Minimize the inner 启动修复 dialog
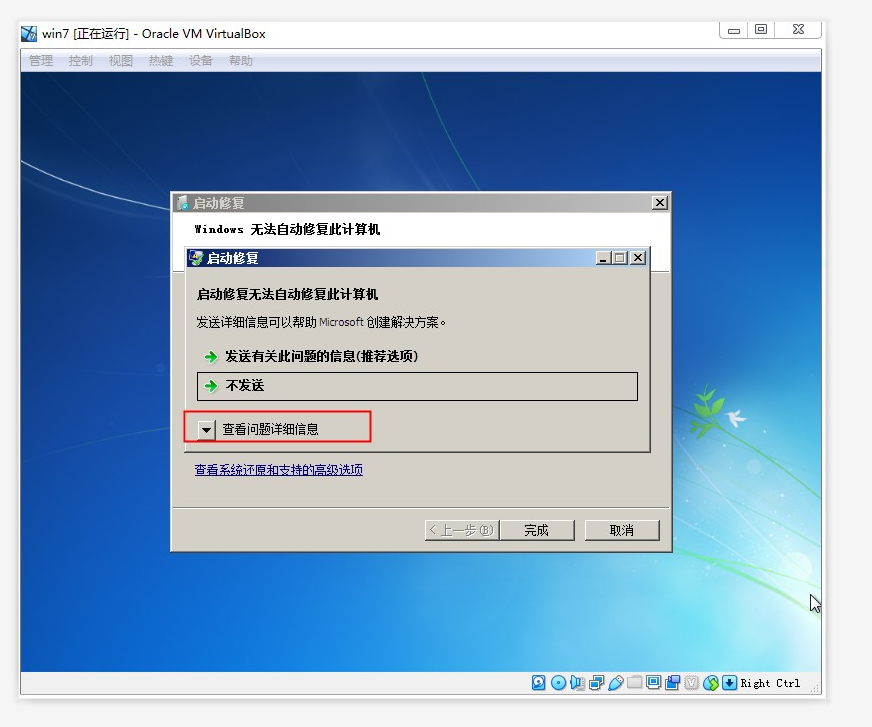The image size is (872, 727). (x=603, y=258)
